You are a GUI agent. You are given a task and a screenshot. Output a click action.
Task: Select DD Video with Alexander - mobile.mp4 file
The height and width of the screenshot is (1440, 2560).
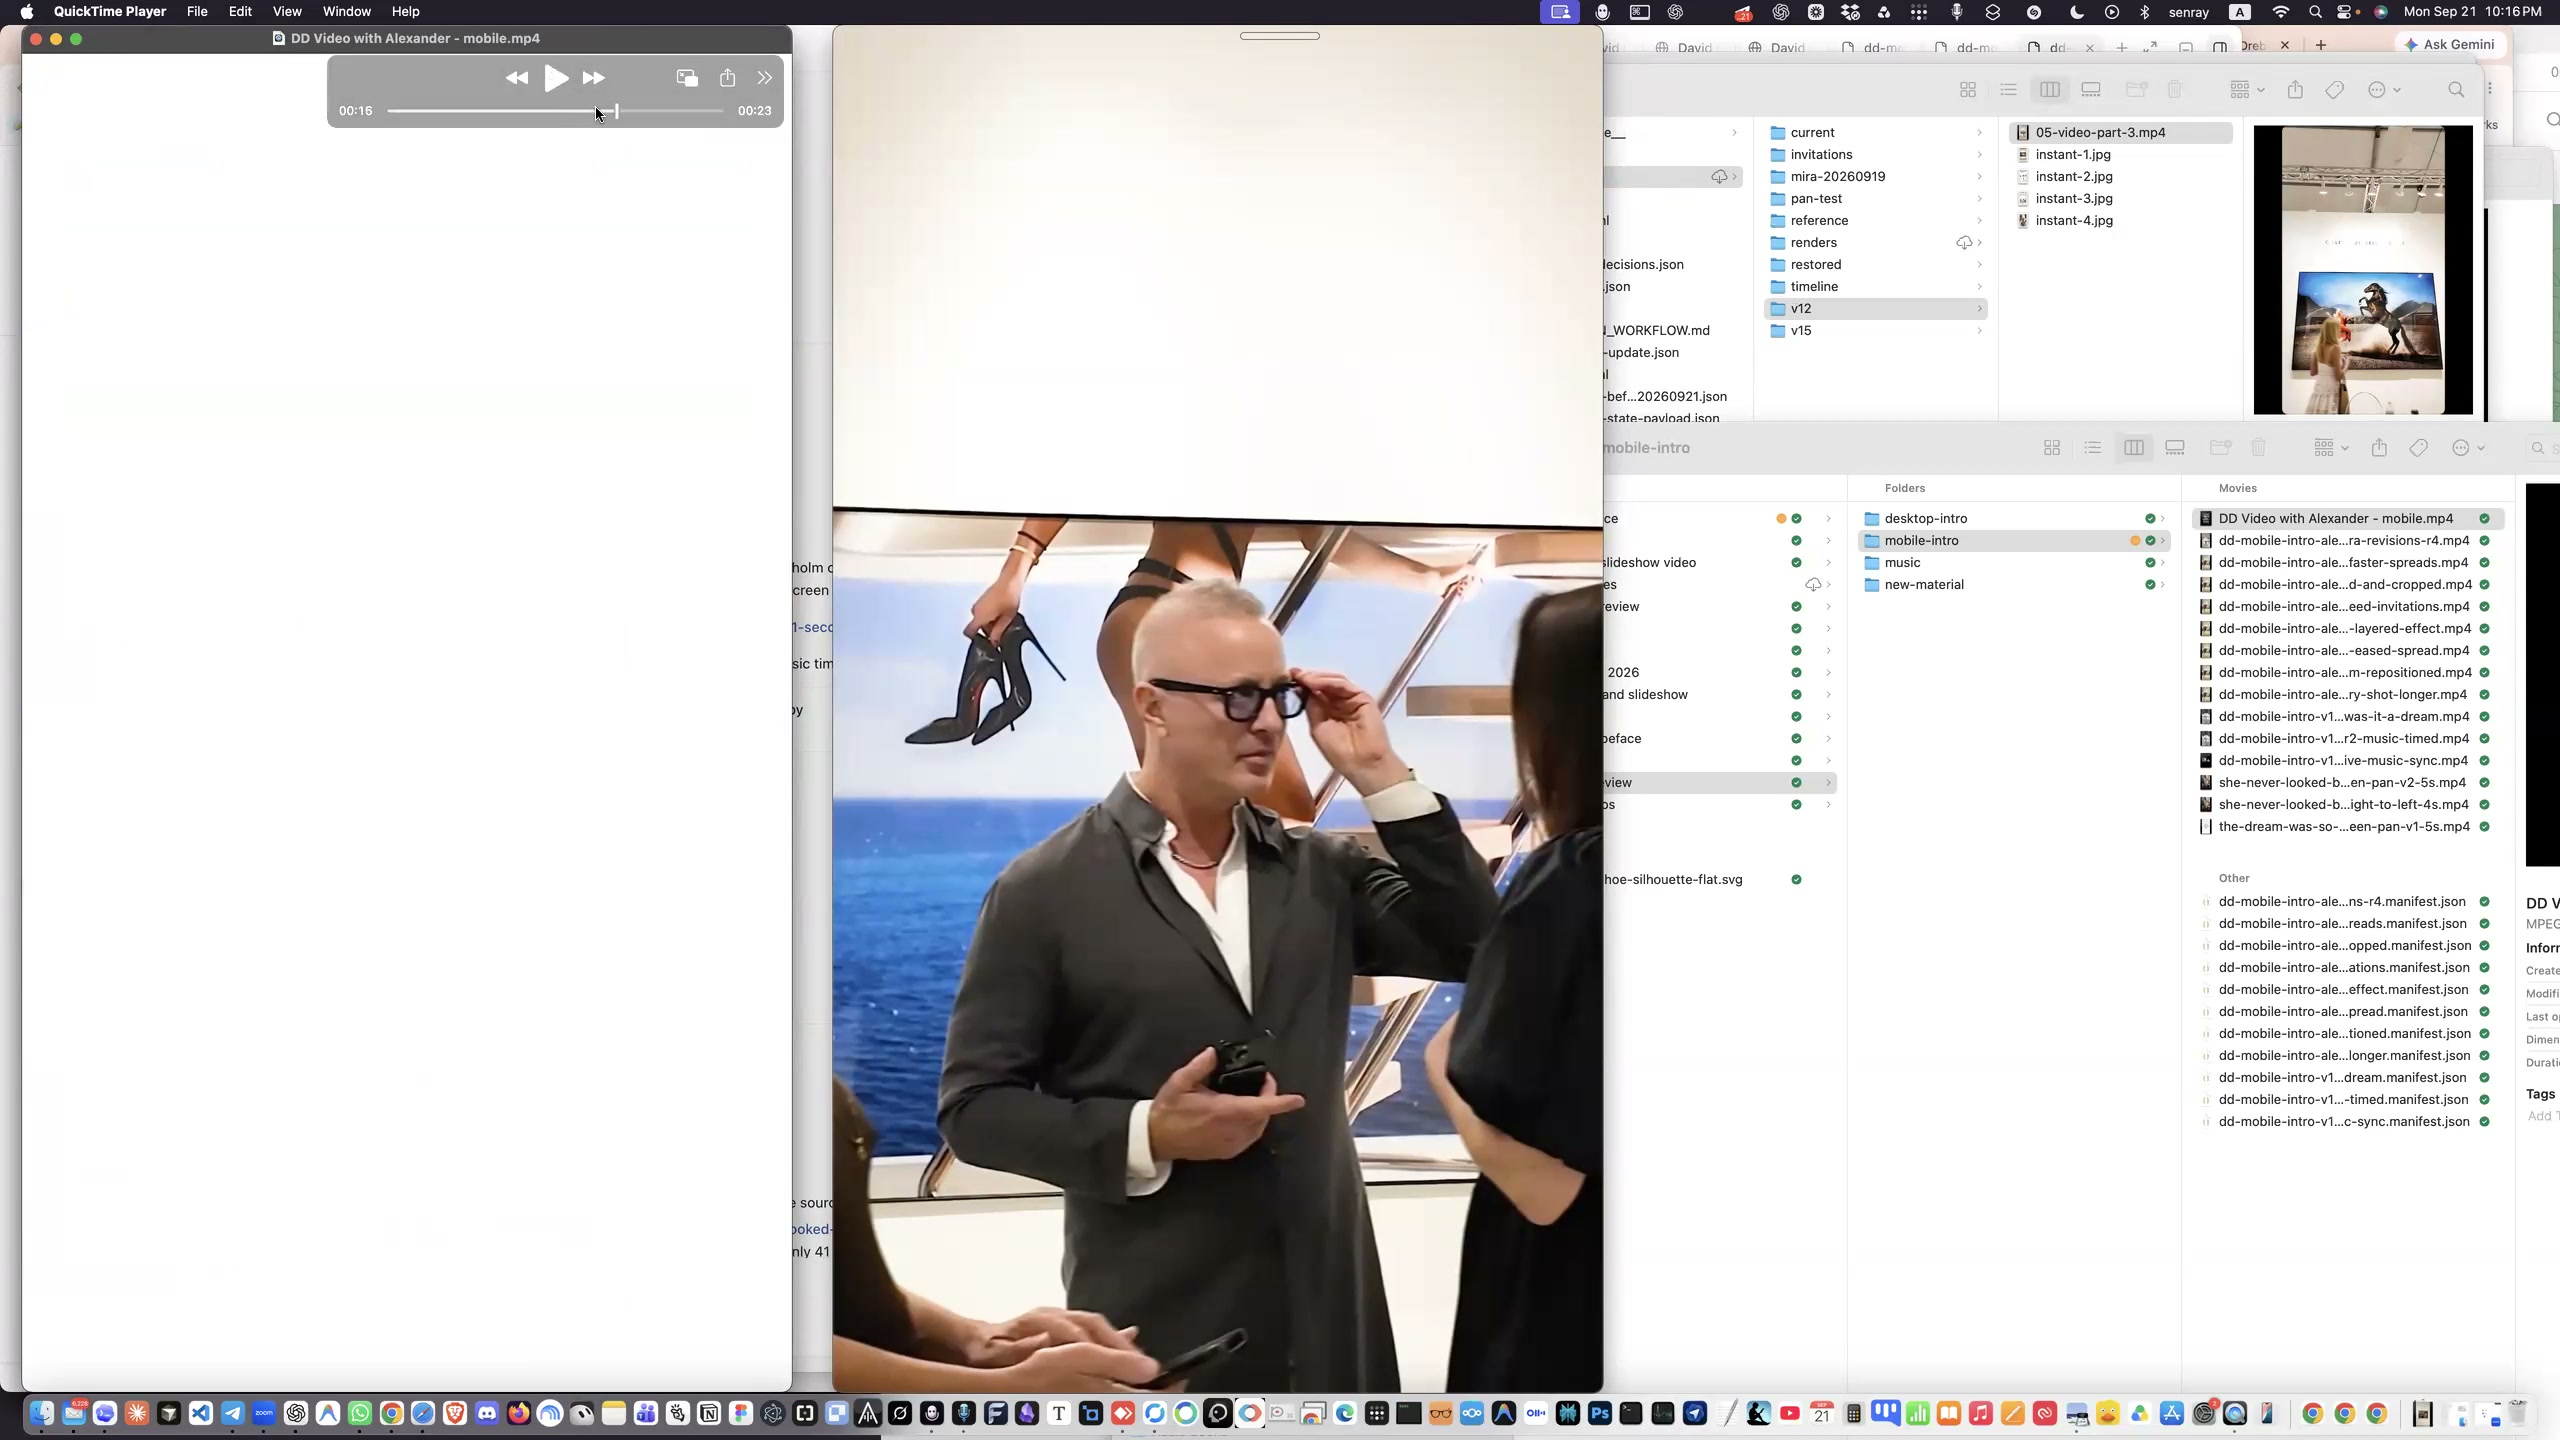(x=2348, y=519)
